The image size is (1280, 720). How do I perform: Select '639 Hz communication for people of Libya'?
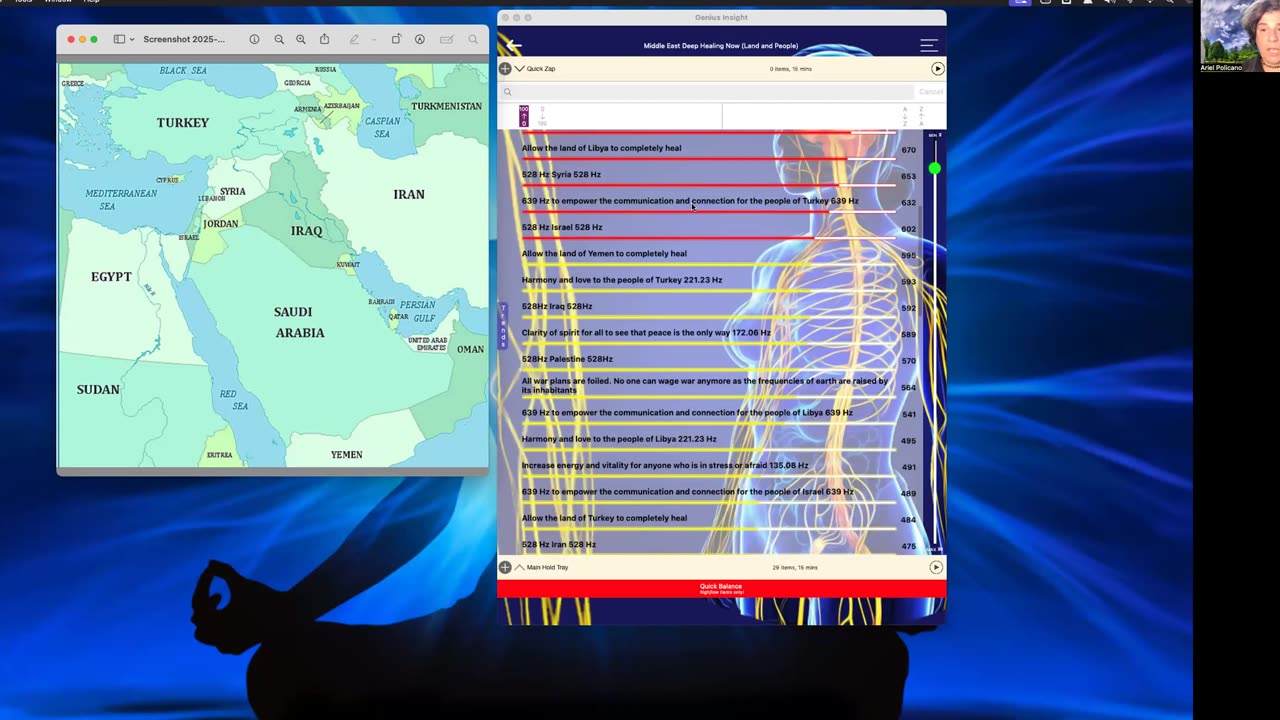(687, 413)
